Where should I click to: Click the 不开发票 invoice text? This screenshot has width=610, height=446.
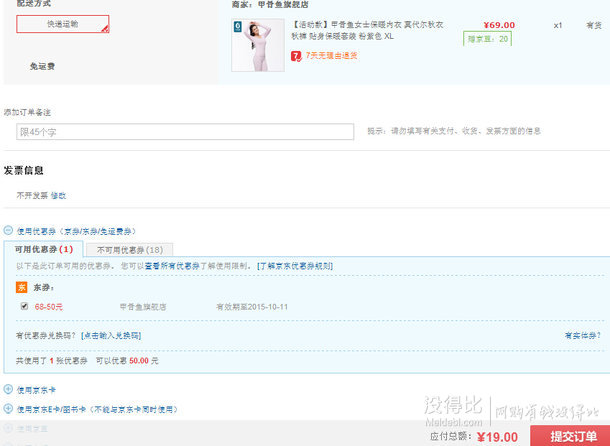[32, 196]
